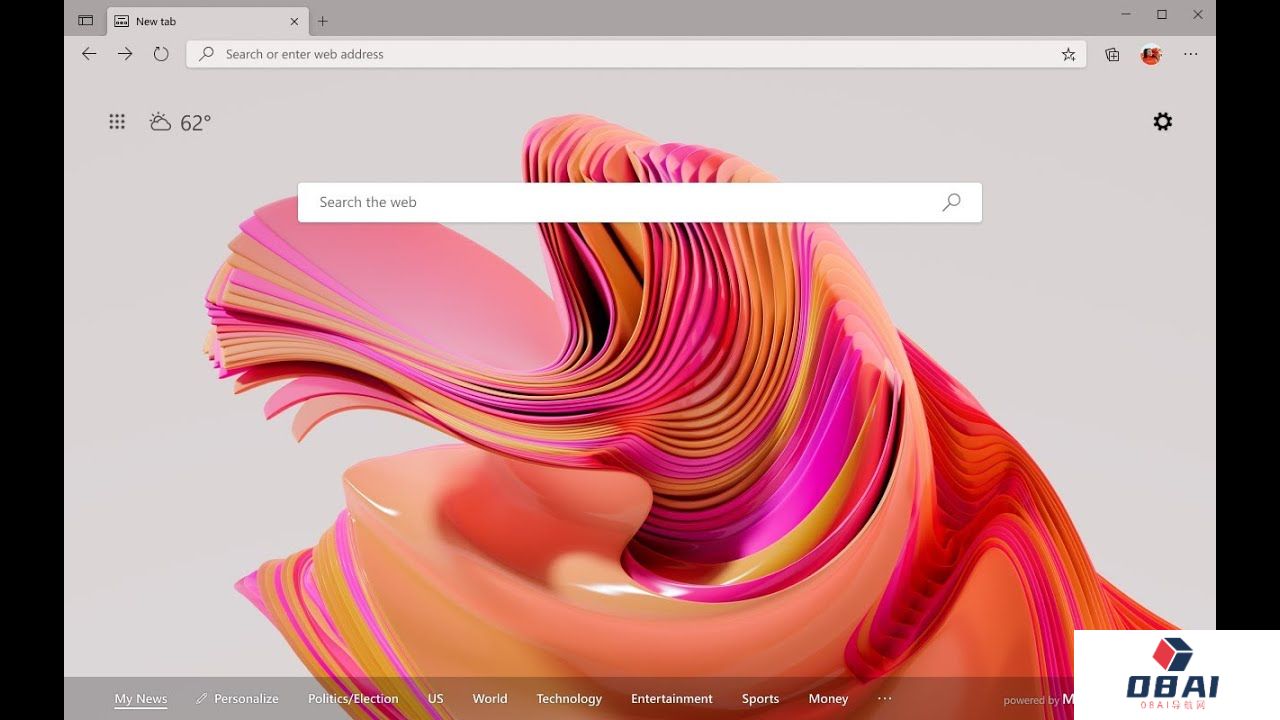The width and height of the screenshot is (1280, 720).
Task: Open page settings gear icon
Action: [x=1162, y=122]
